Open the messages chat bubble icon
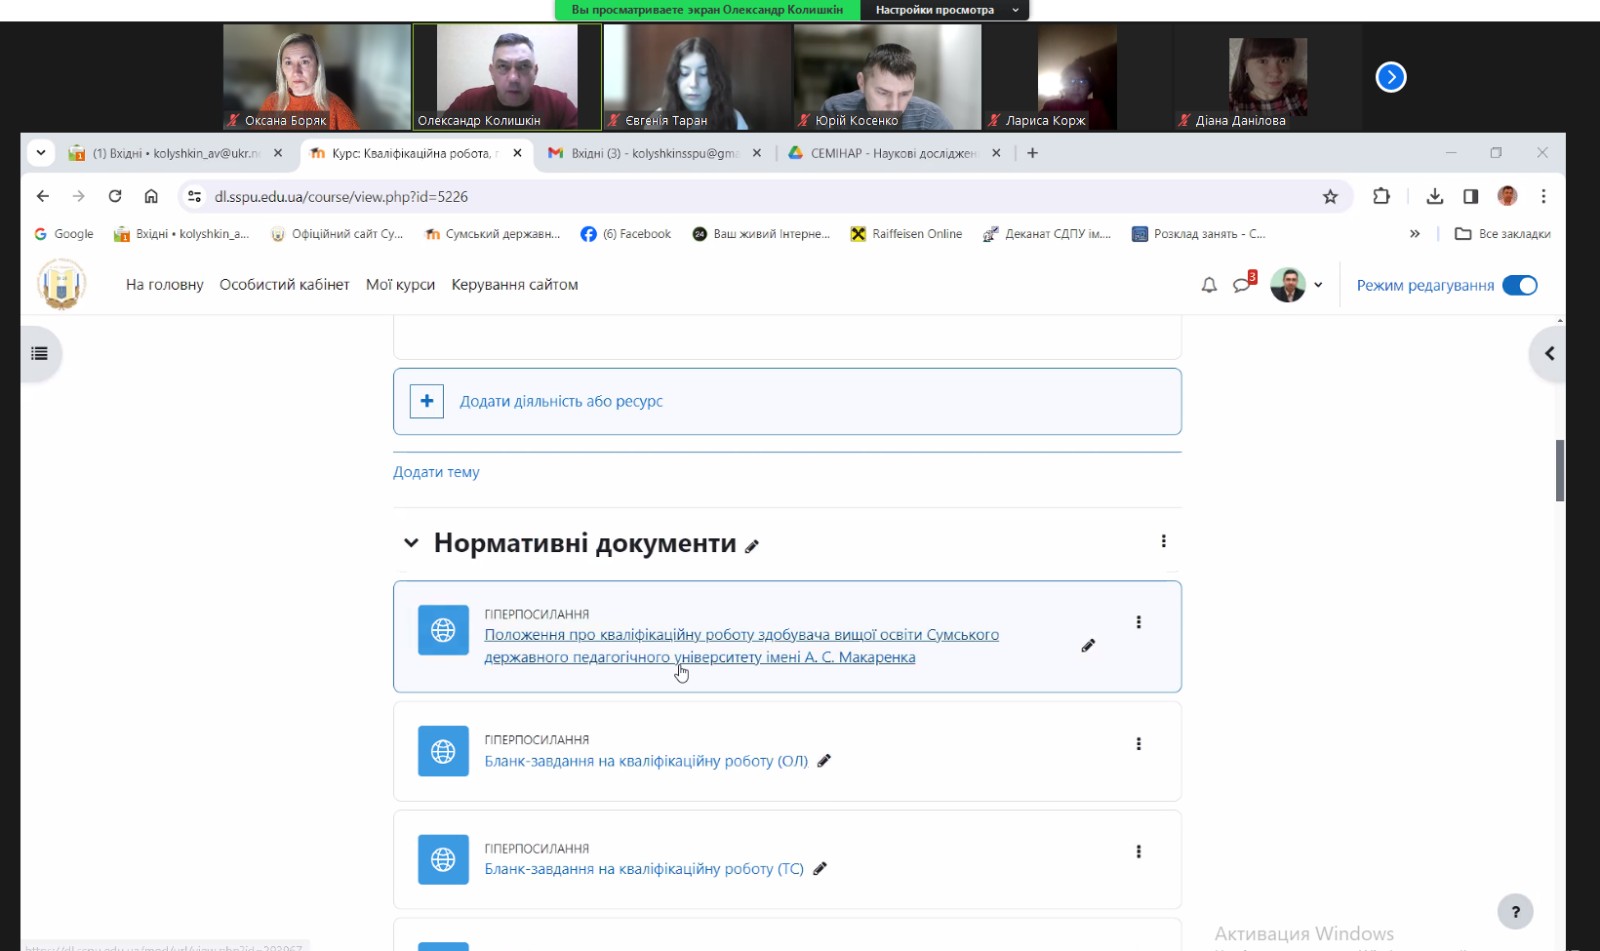Viewport: 1600px width, 951px height. (1242, 285)
